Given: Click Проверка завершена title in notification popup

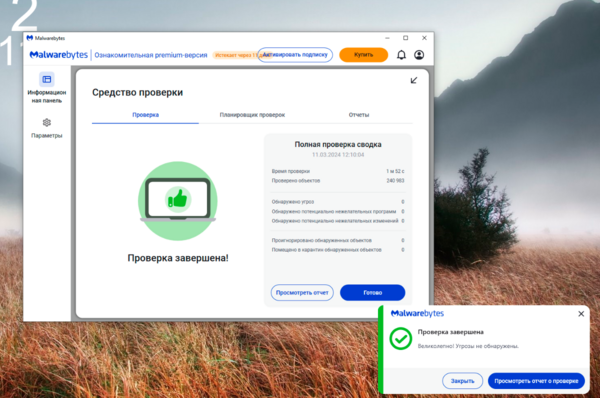Looking at the screenshot, I should tap(450, 332).
